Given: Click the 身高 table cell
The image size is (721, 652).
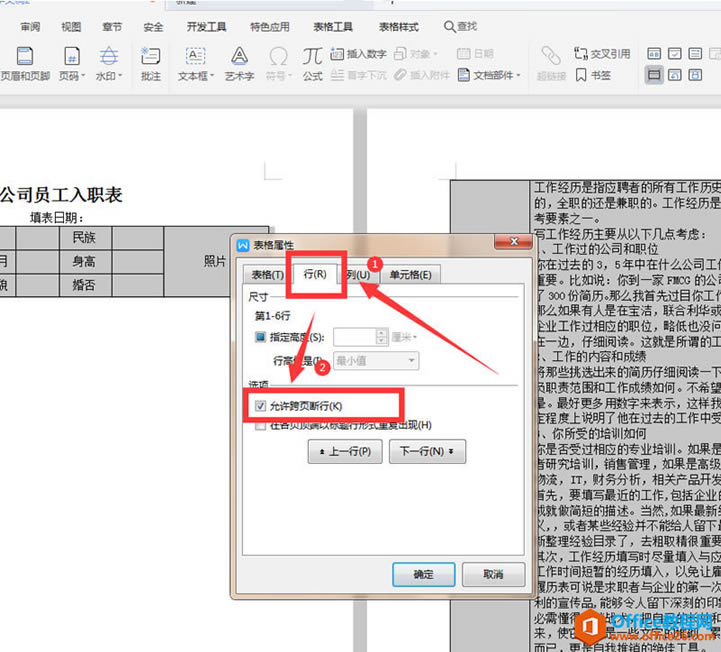Looking at the screenshot, I should pos(86,262).
